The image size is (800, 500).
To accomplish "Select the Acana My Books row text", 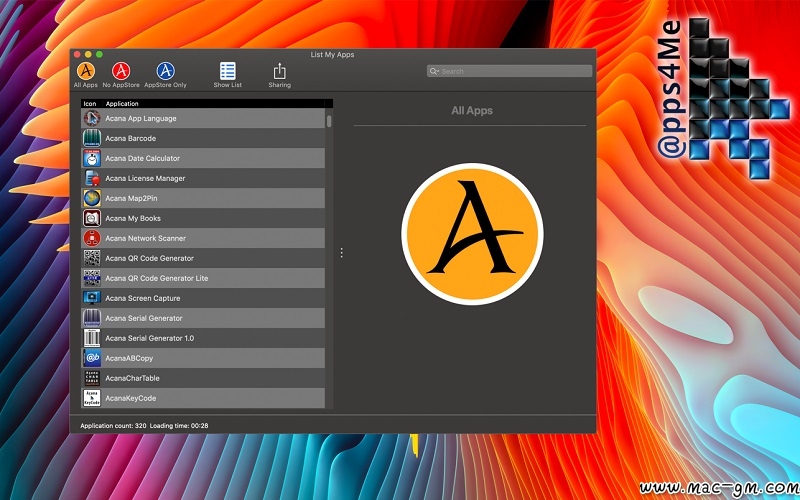I will click(x=133, y=218).
